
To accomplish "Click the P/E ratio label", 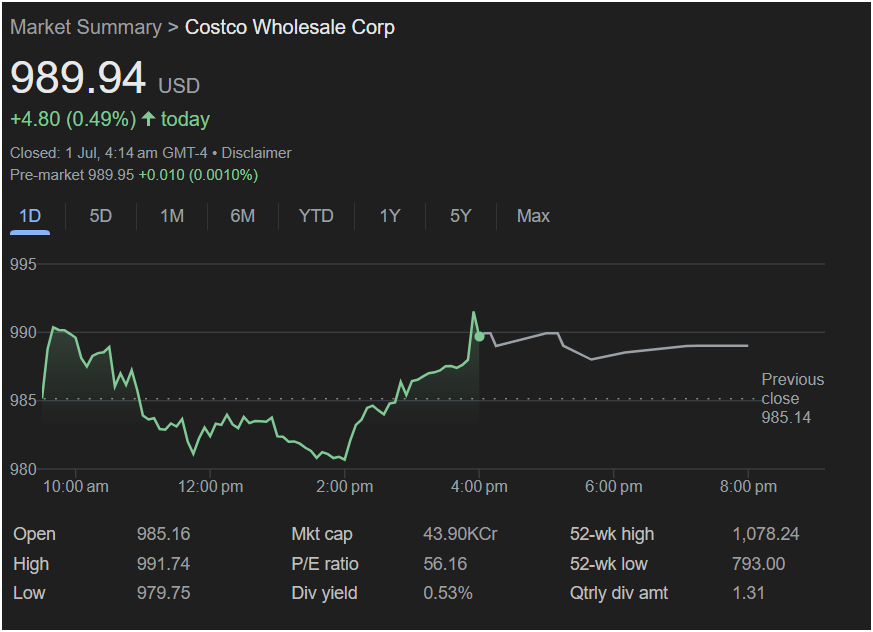I will pos(325,564).
